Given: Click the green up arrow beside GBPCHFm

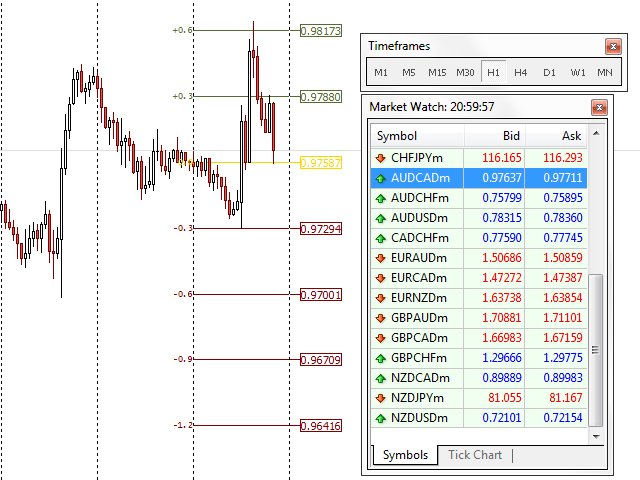Looking at the screenshot, I should click(x=381, y=358).
